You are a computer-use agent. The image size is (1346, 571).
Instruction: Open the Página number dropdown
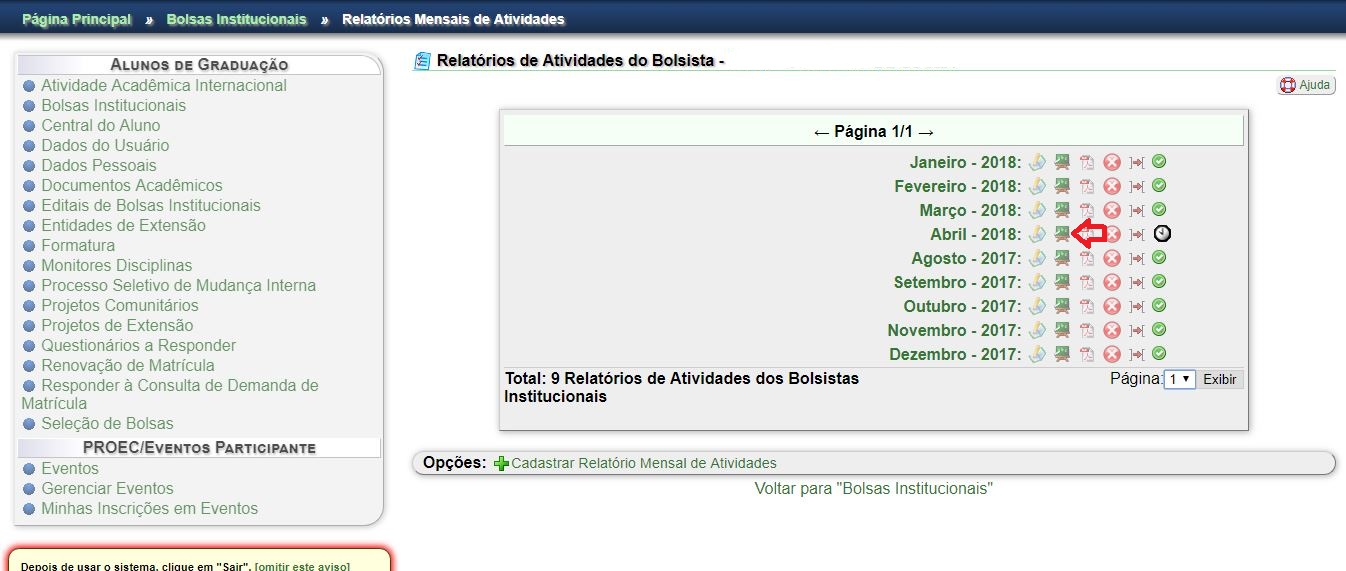(x=1180, y=380)
